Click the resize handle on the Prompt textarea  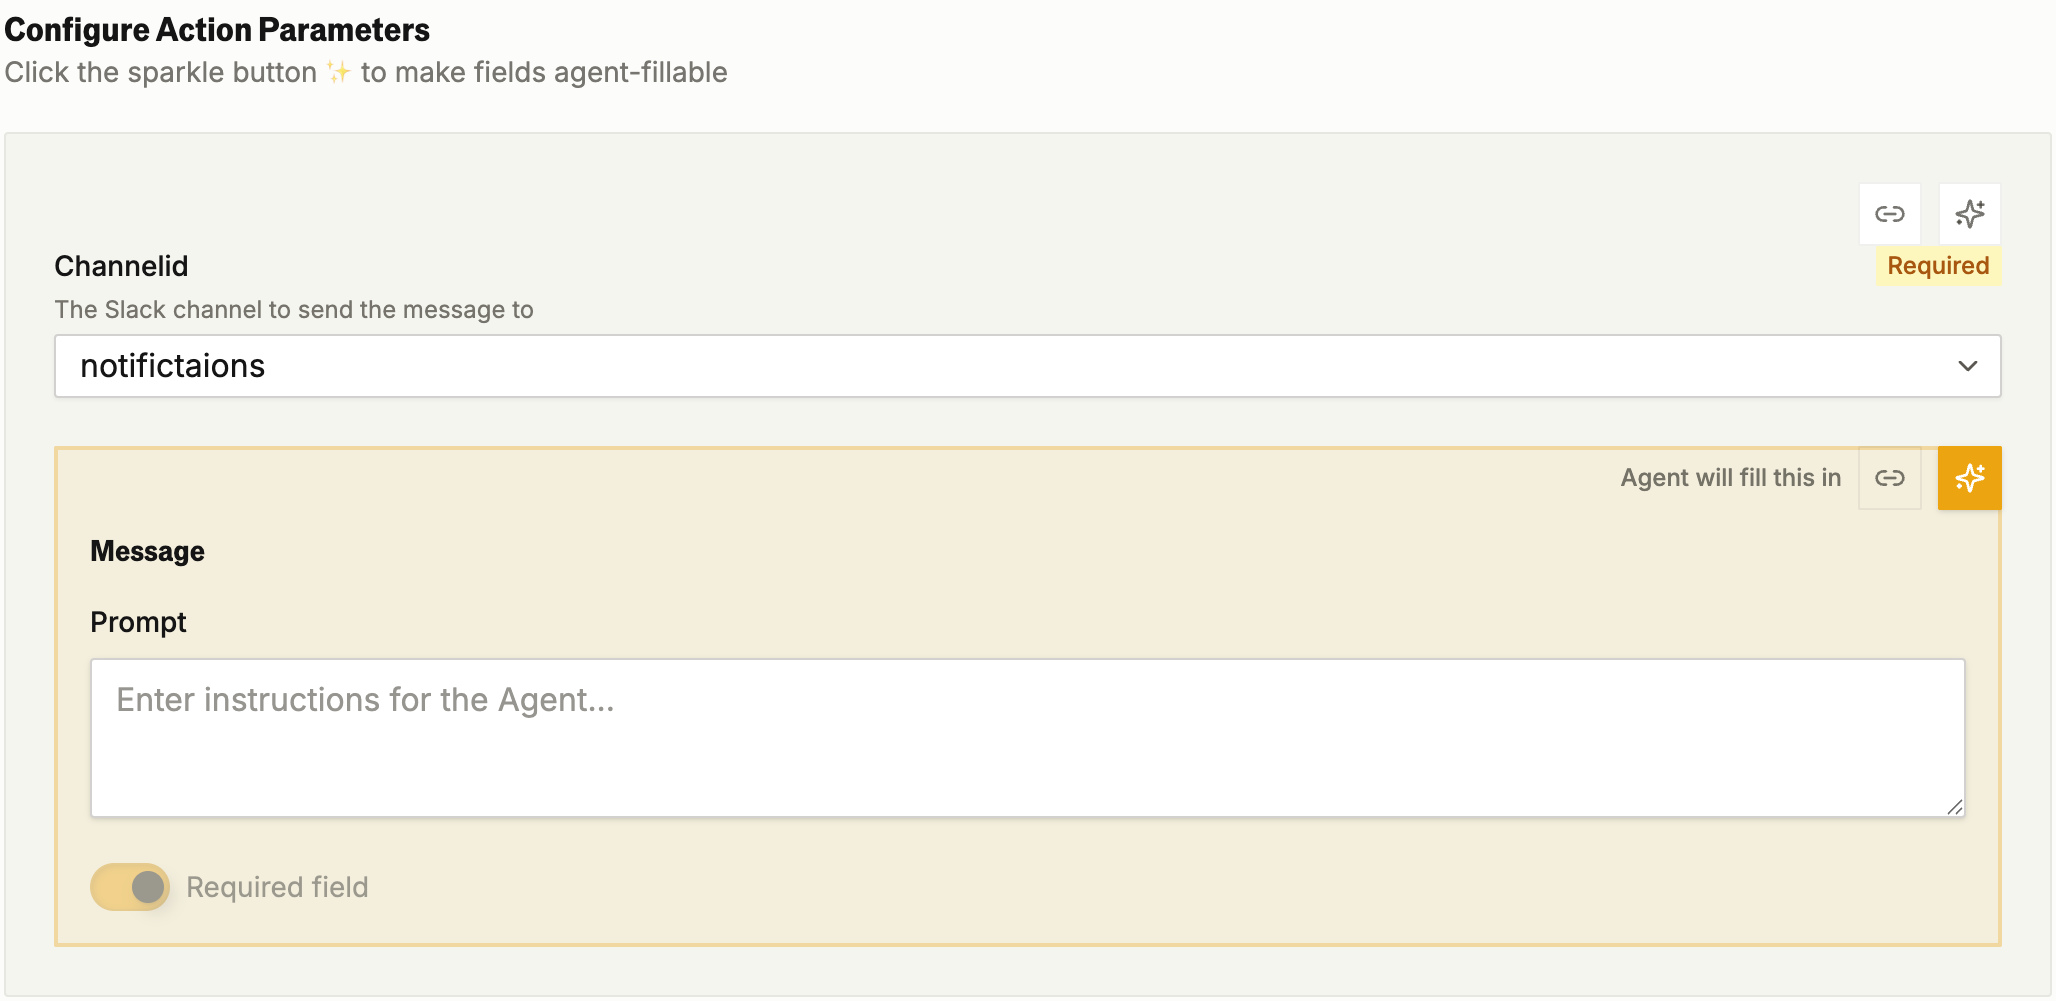1955,809
